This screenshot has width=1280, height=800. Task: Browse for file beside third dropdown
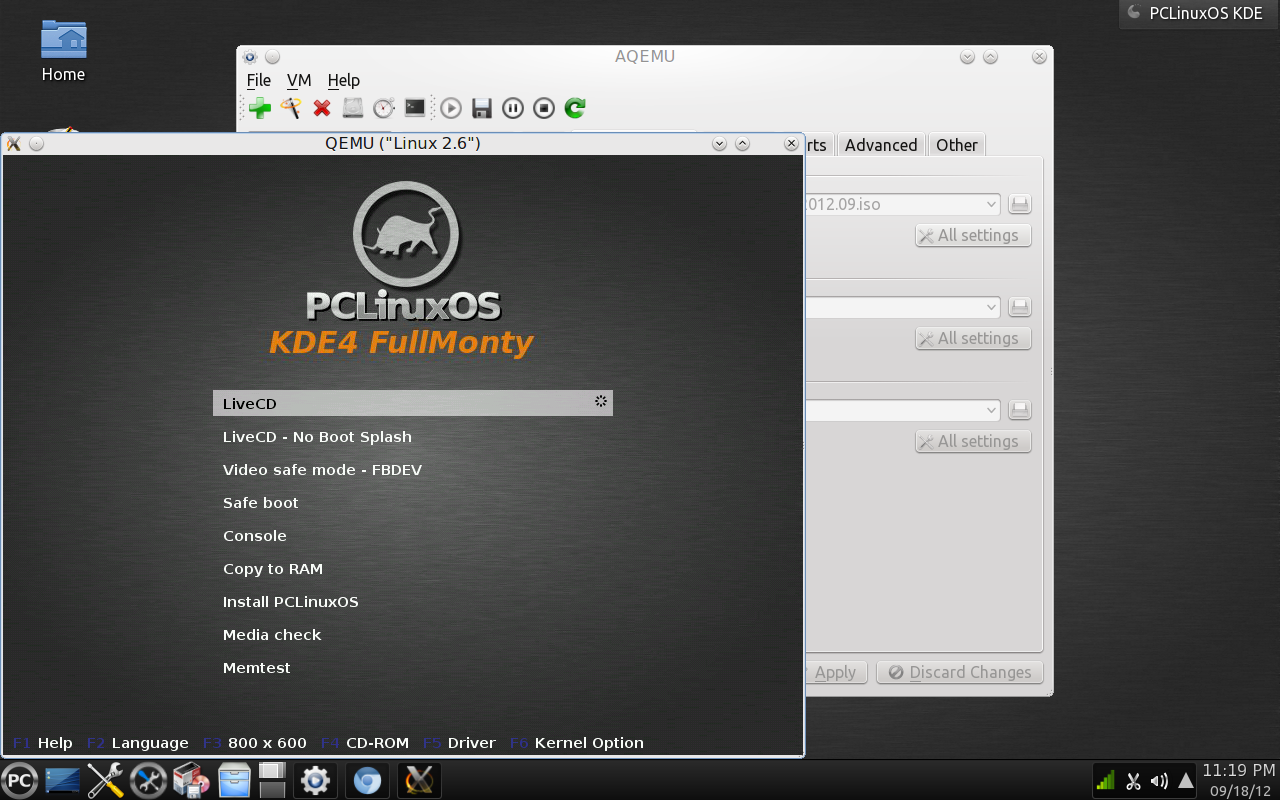pyautogui.click(x=1019, y=410)
